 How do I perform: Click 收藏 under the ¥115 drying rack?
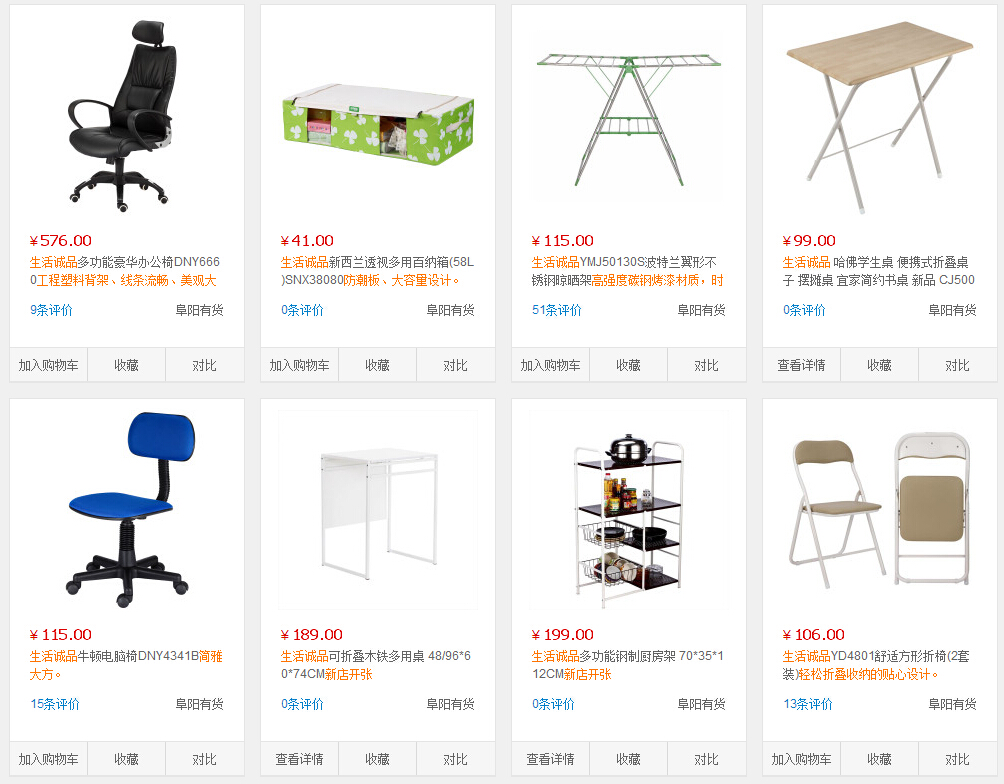tap(628, 365)
